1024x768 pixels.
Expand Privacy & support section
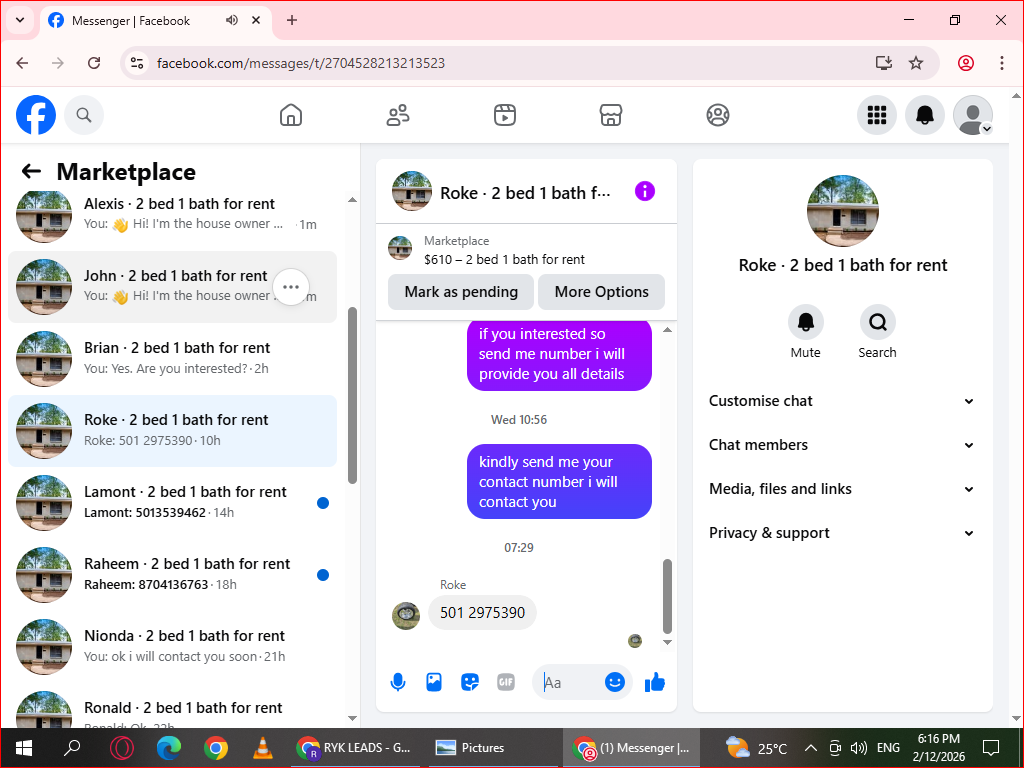coord(842,533)
